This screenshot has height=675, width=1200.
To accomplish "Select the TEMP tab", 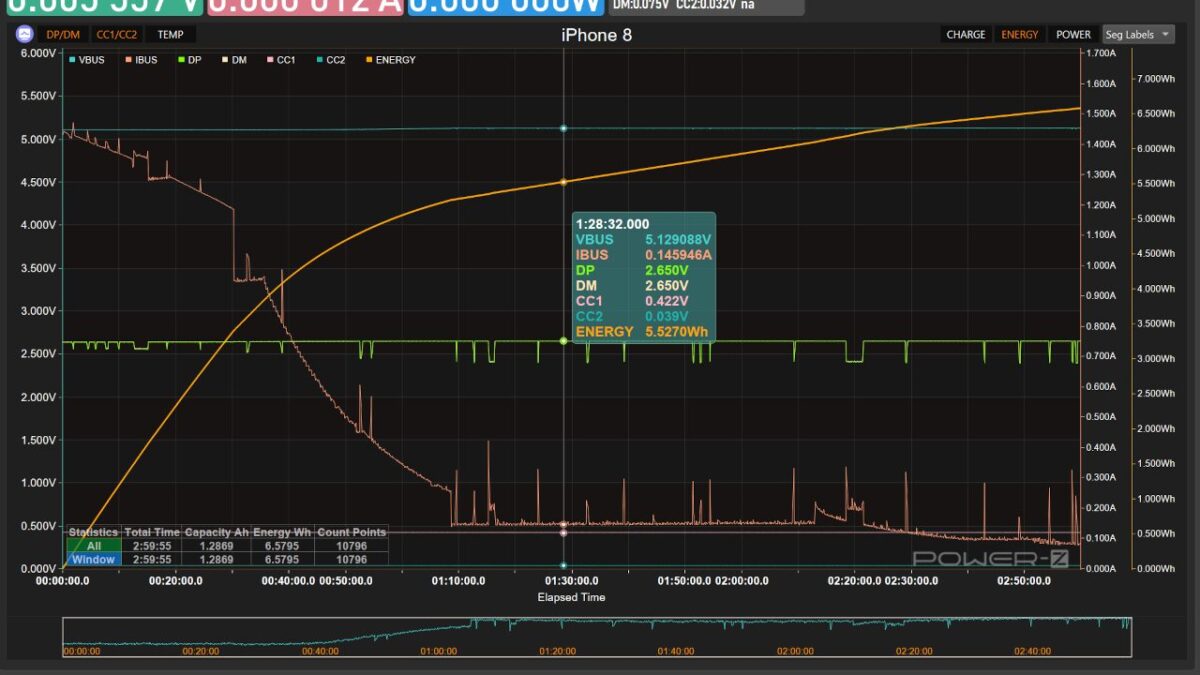I will pyautogui.click(x=170, y=34).
